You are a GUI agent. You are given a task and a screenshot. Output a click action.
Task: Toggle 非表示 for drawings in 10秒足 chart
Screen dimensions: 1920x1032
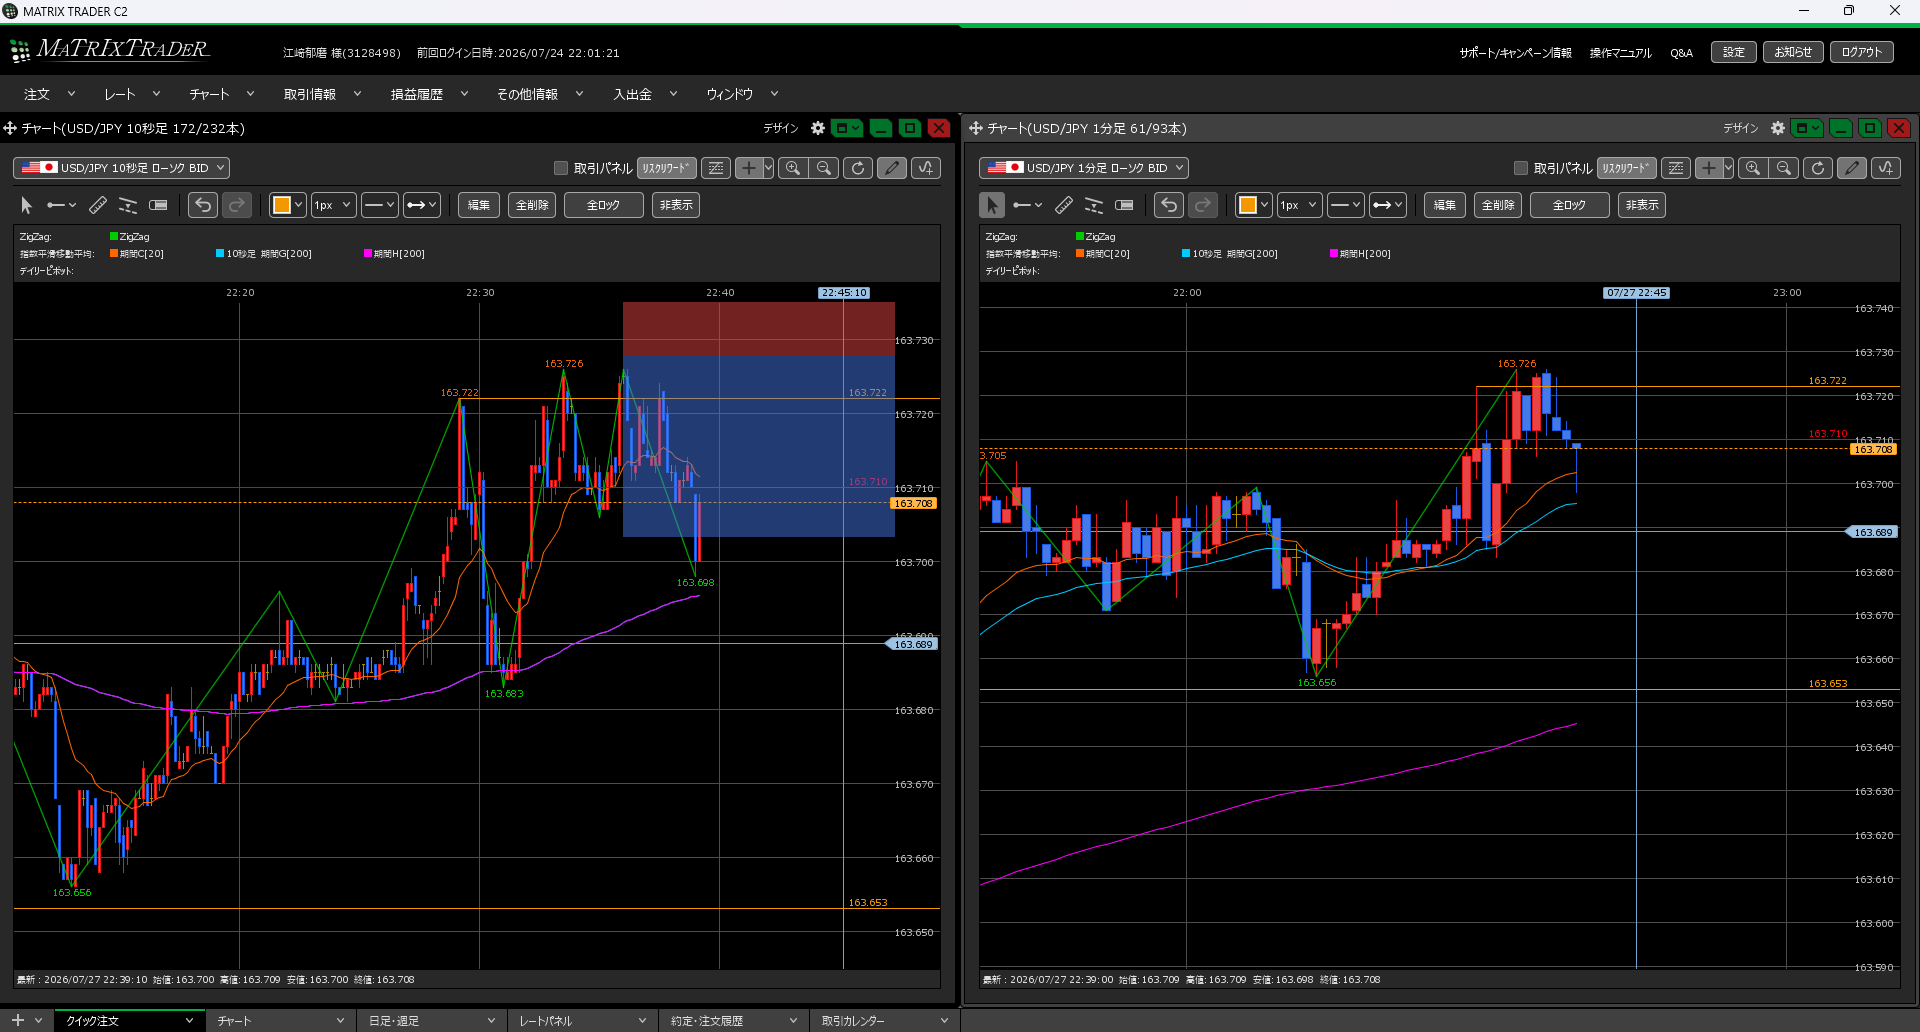pos(676,205)
